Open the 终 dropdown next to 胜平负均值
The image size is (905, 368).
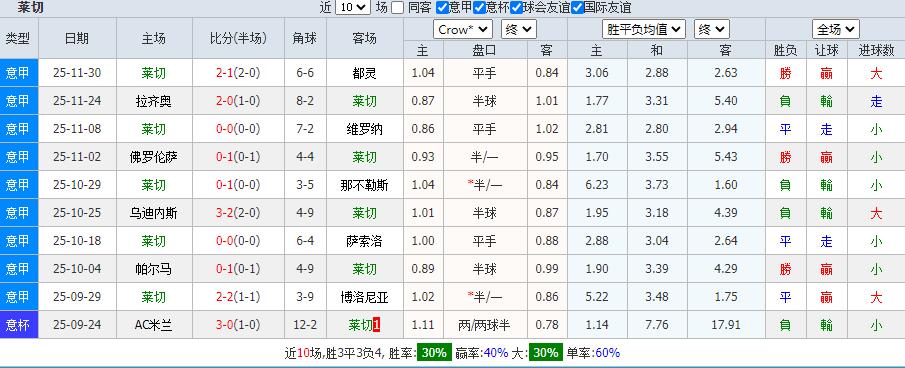pos(712,29)
